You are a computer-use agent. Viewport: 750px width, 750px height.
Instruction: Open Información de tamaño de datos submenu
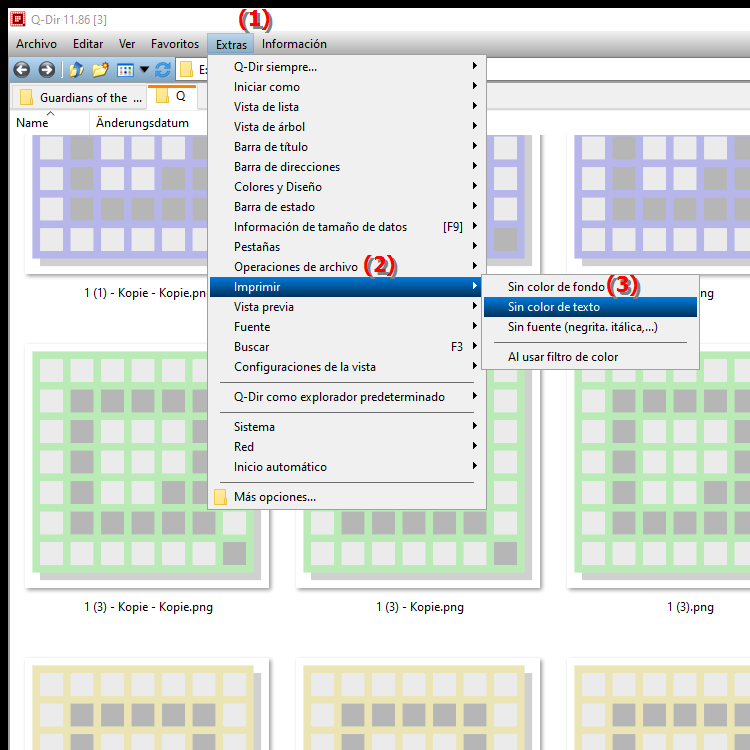348,227
